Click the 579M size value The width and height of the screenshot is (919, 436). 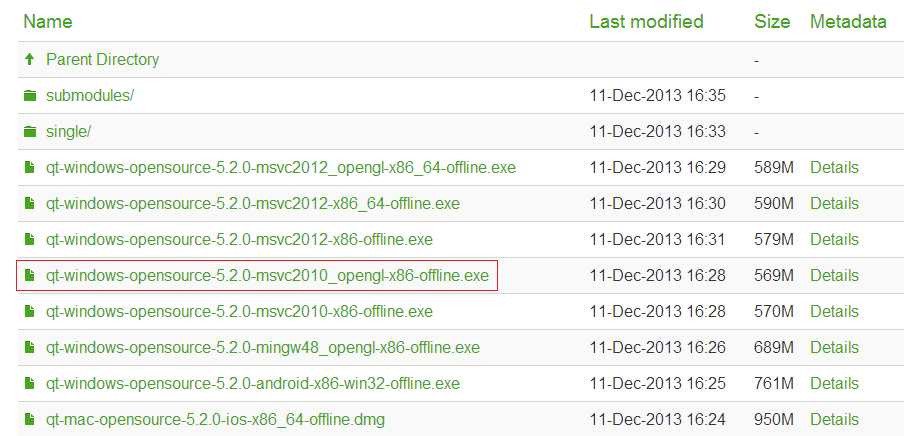[x=774, y=240]
